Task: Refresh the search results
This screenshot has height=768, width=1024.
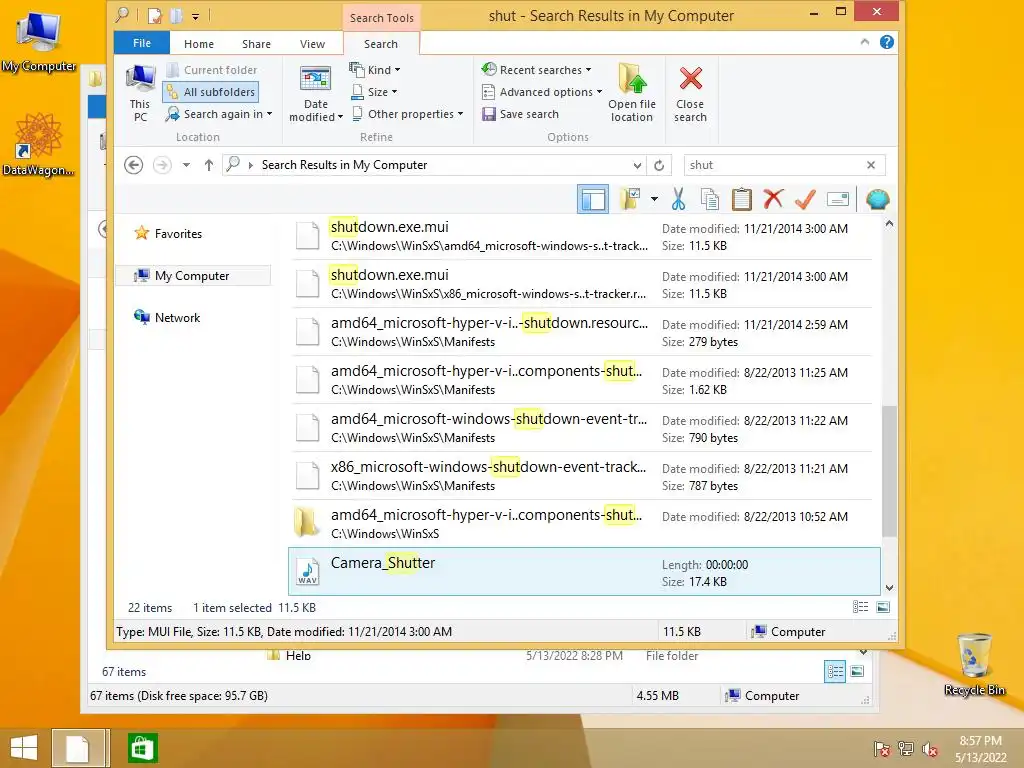Action: point(659,165)
